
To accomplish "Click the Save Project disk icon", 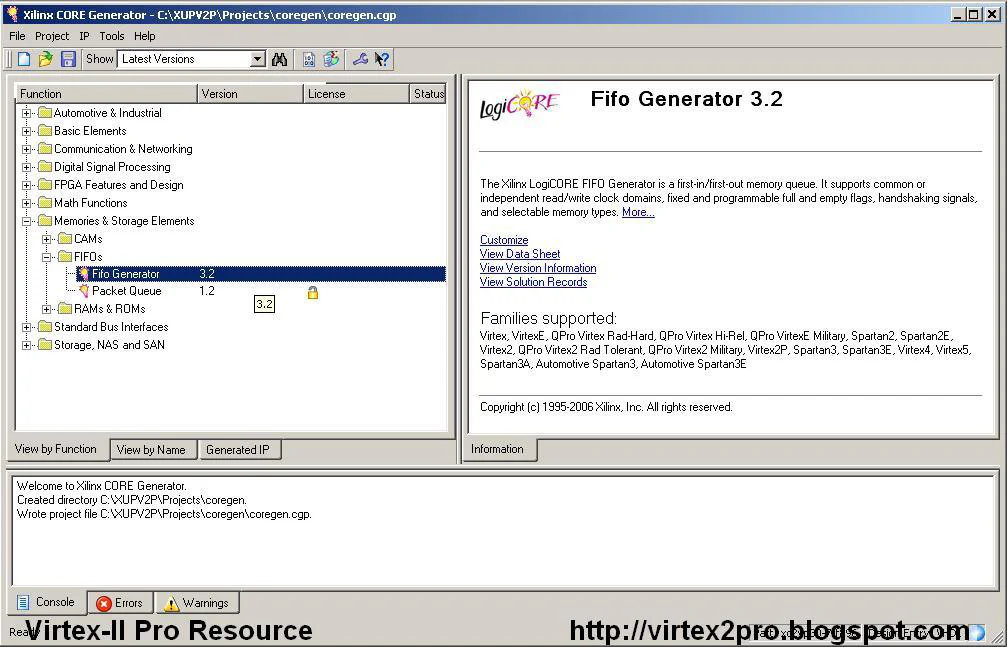I will point(68,60).
